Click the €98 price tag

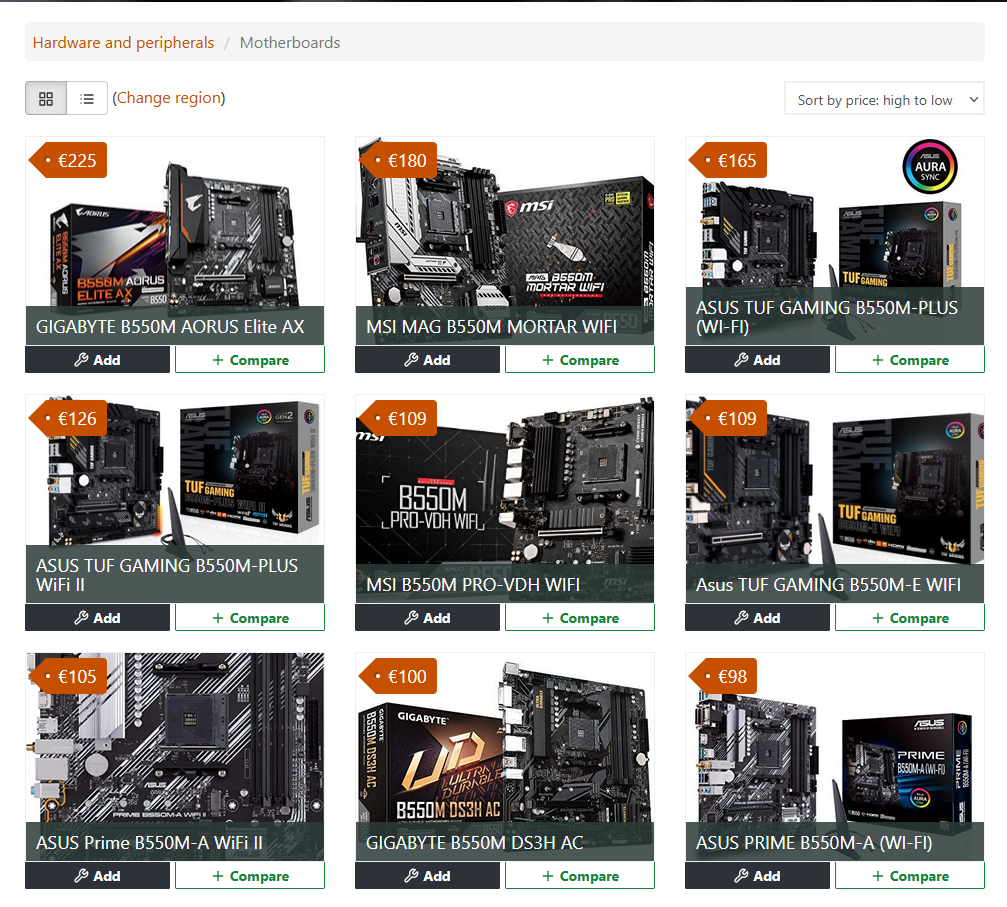tap(723, 676)
